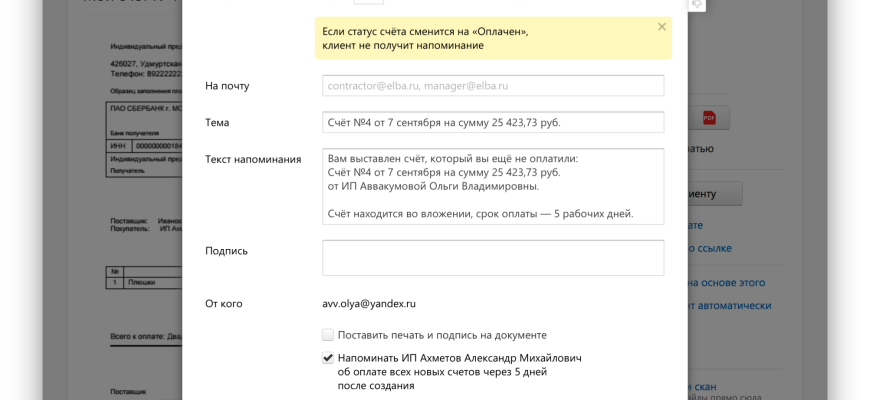Click the «Текст напоминания» field label
The width and height of the screenshot is (870, 400).
tap(253, 159)
